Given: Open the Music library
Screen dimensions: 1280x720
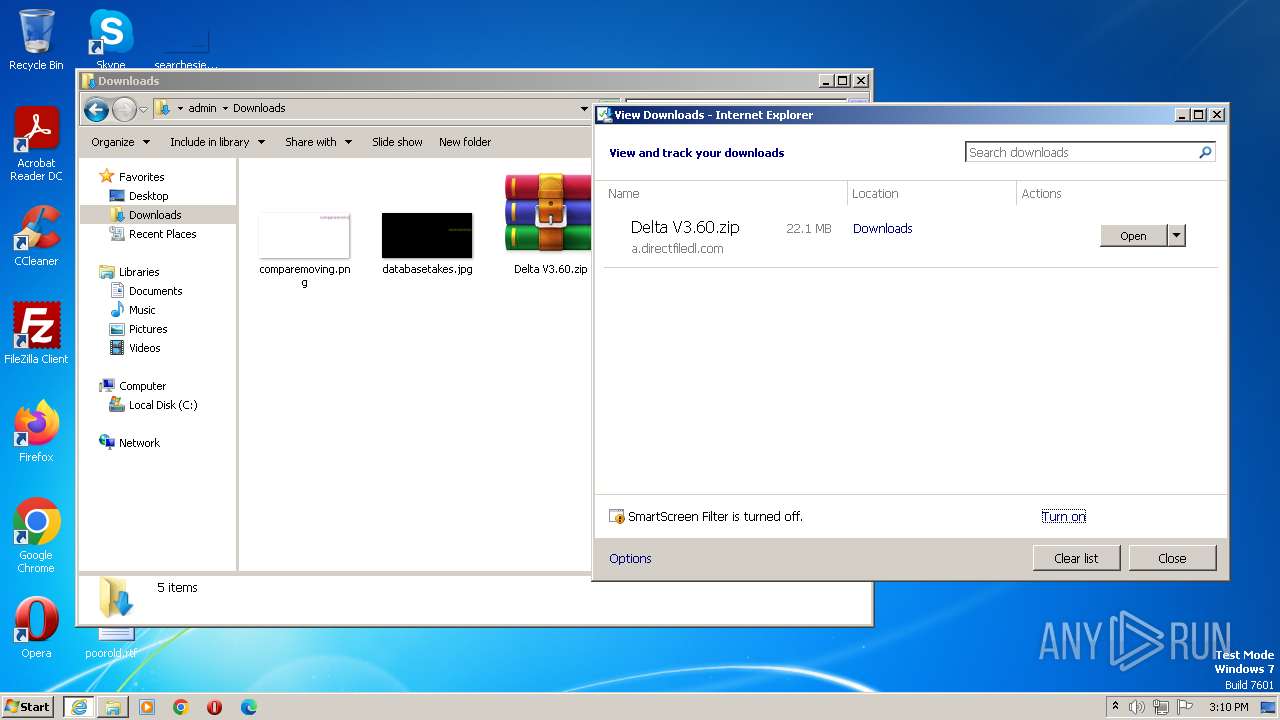Looking at the screenshot, I should coord(142,310).
